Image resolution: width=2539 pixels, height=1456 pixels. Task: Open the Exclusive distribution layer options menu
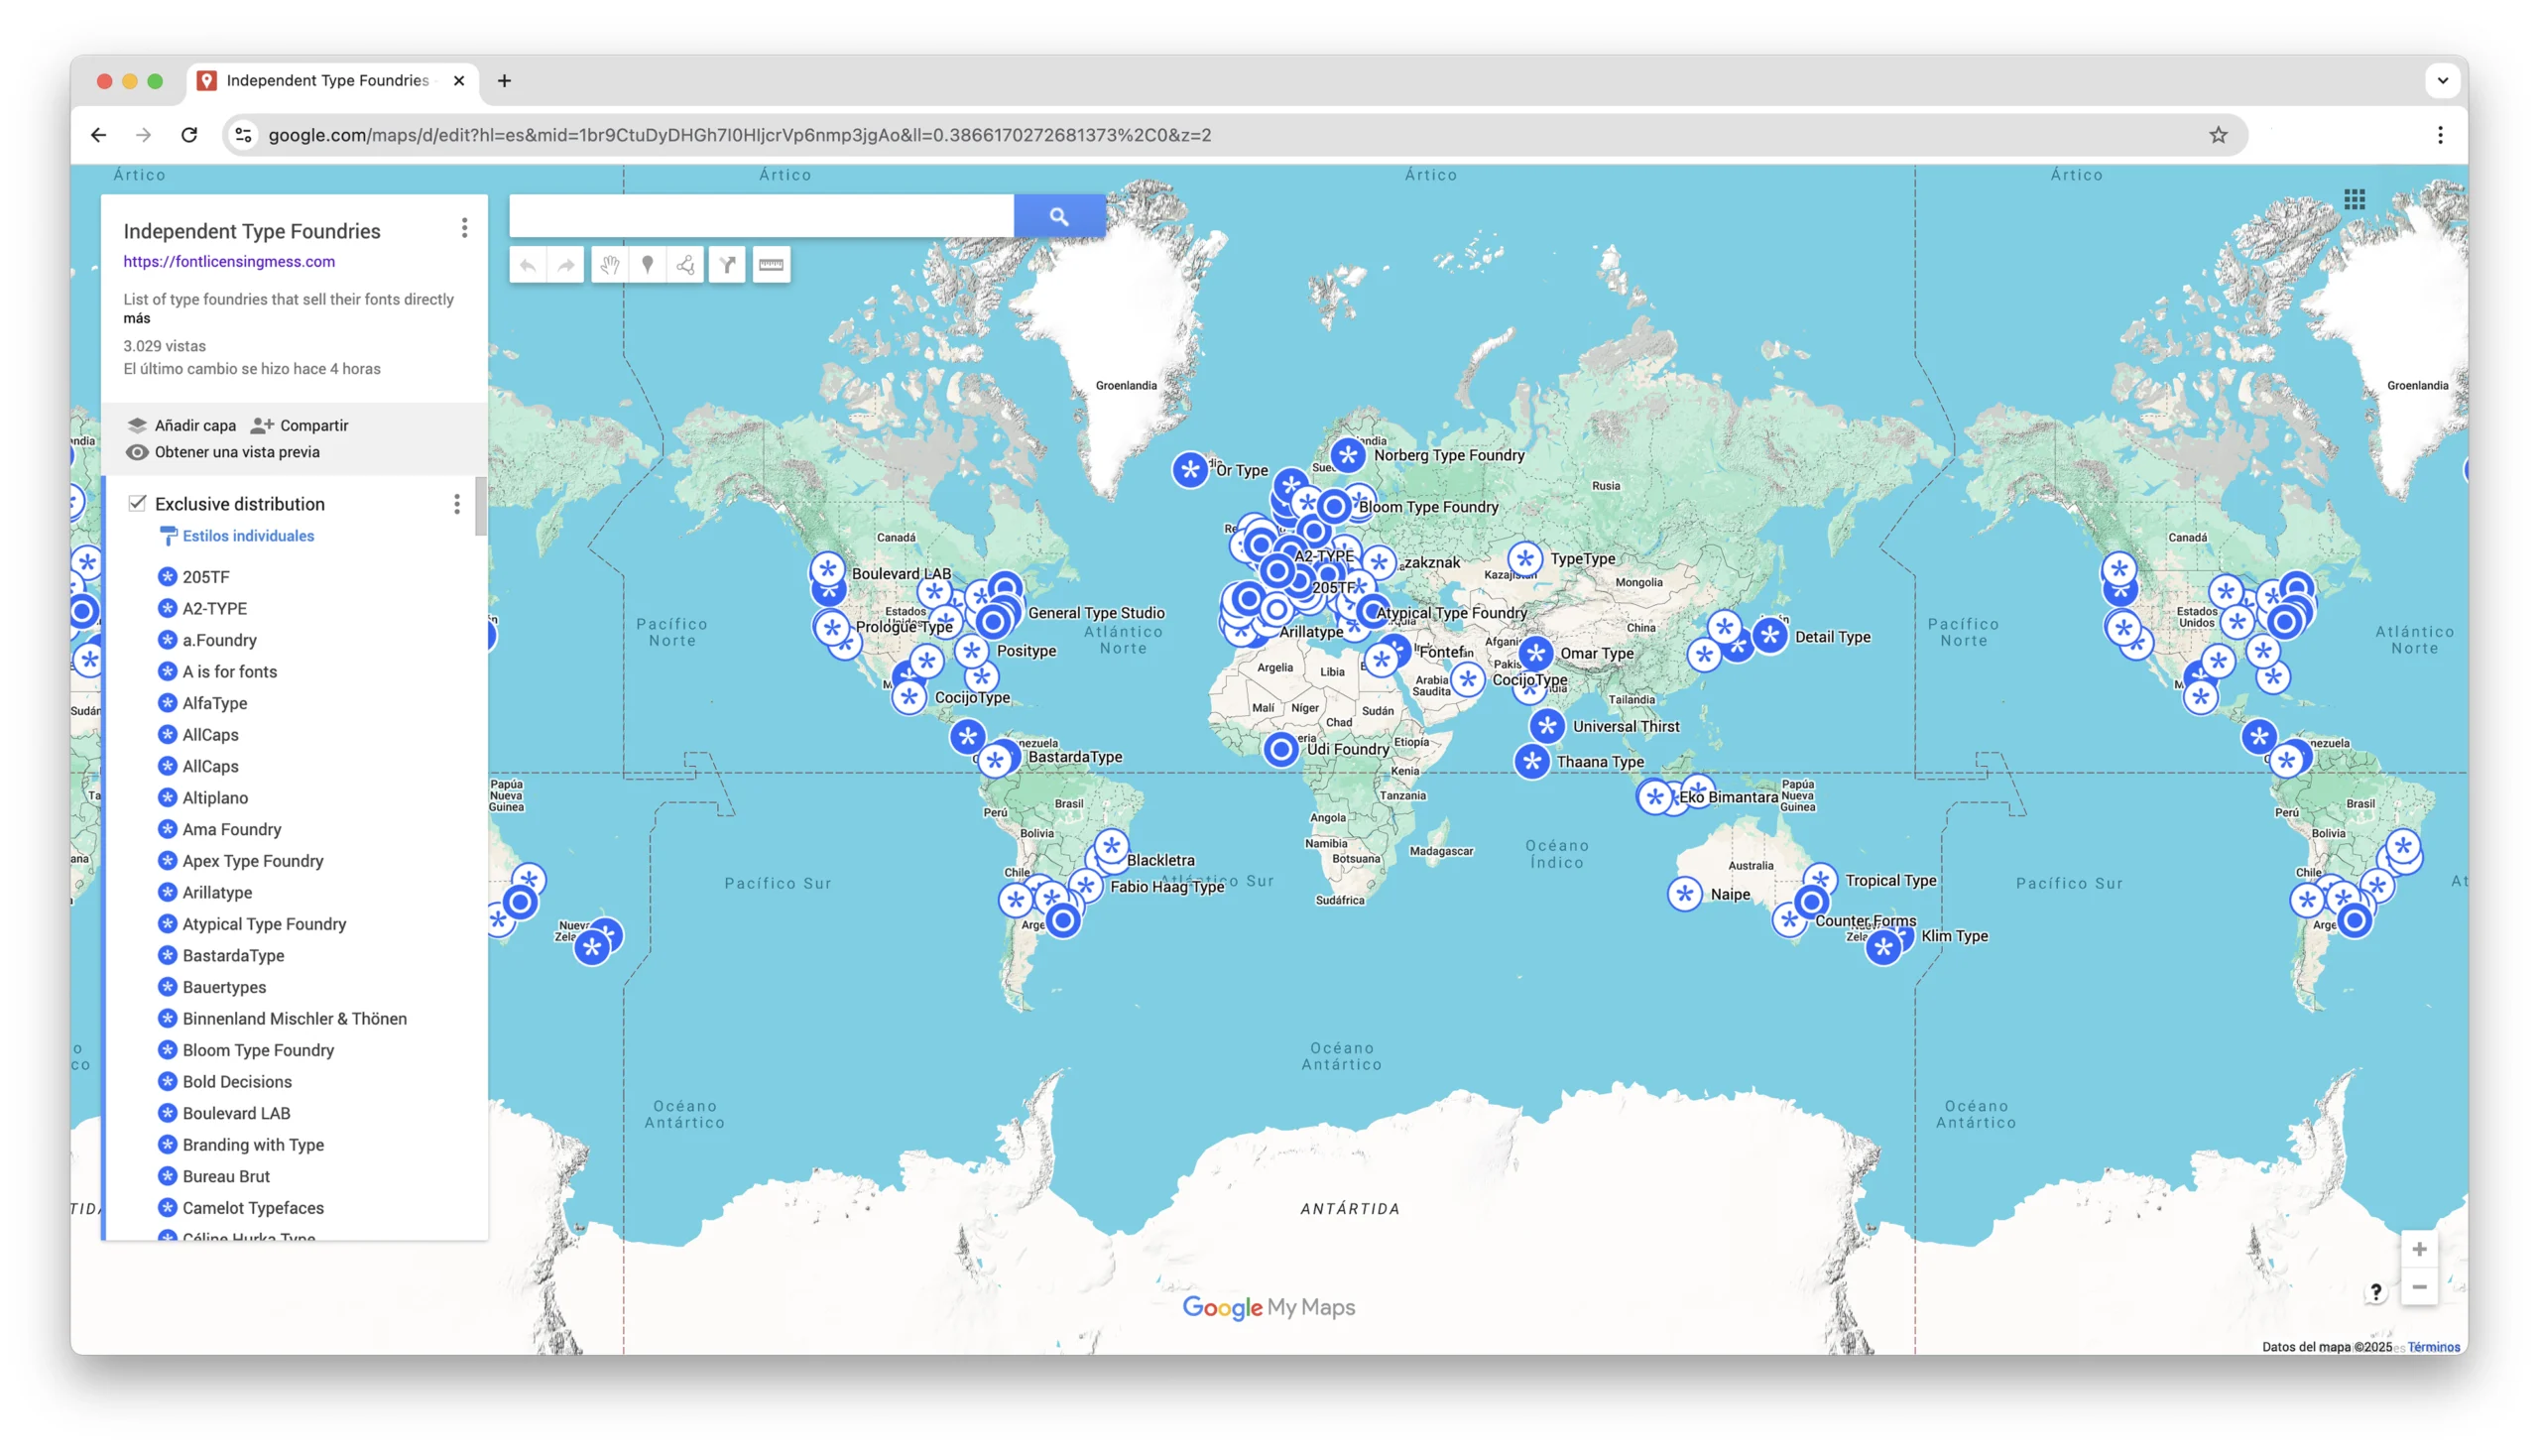click(457, 504)
